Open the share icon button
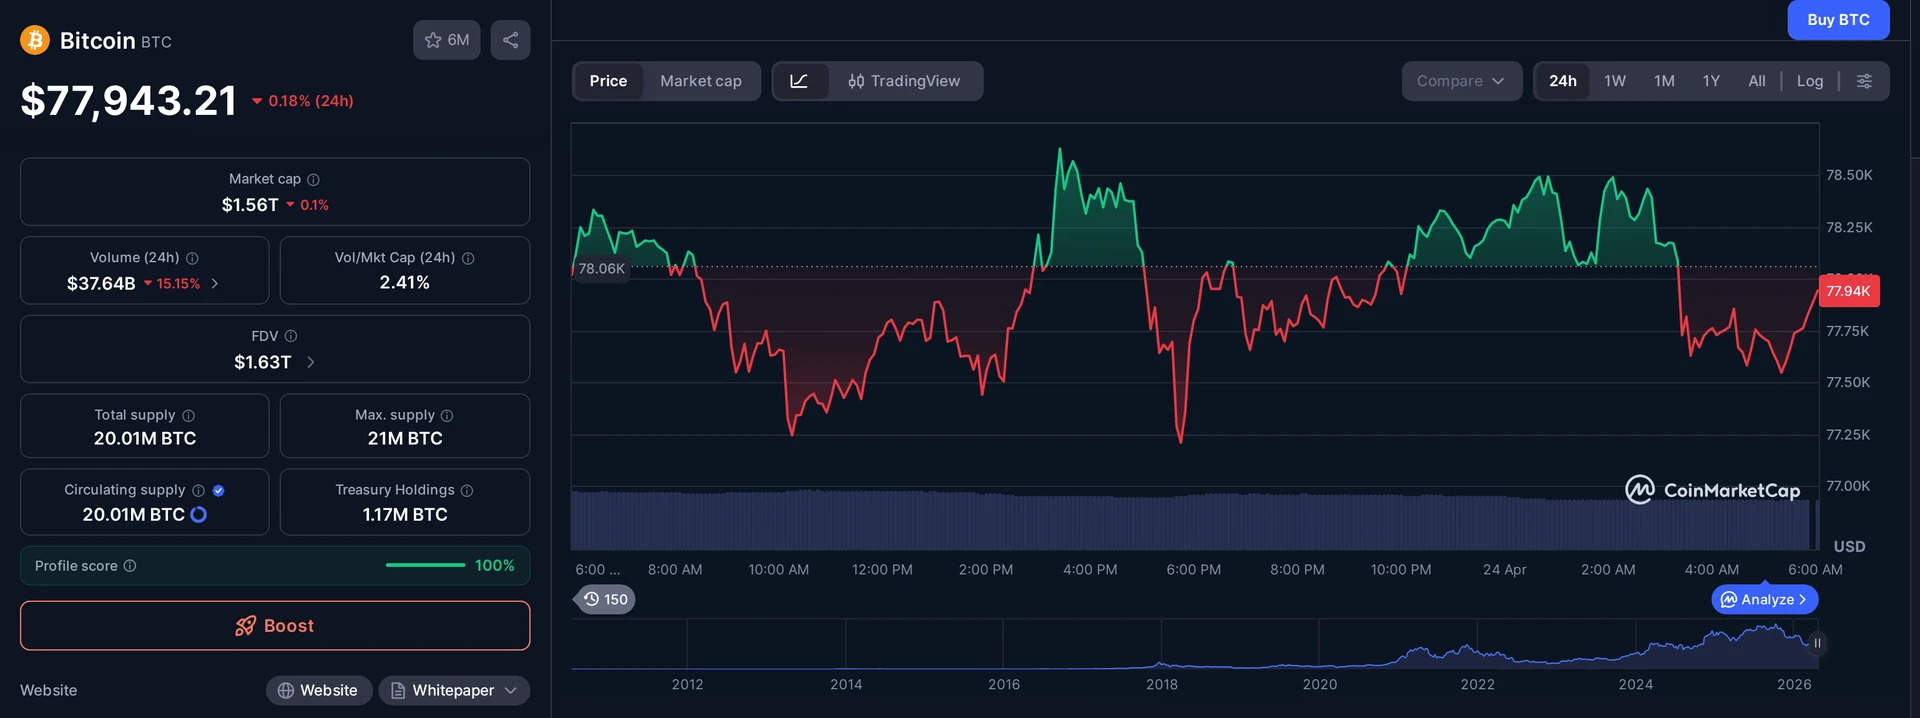1920x718 pixels. coord(510,40)
